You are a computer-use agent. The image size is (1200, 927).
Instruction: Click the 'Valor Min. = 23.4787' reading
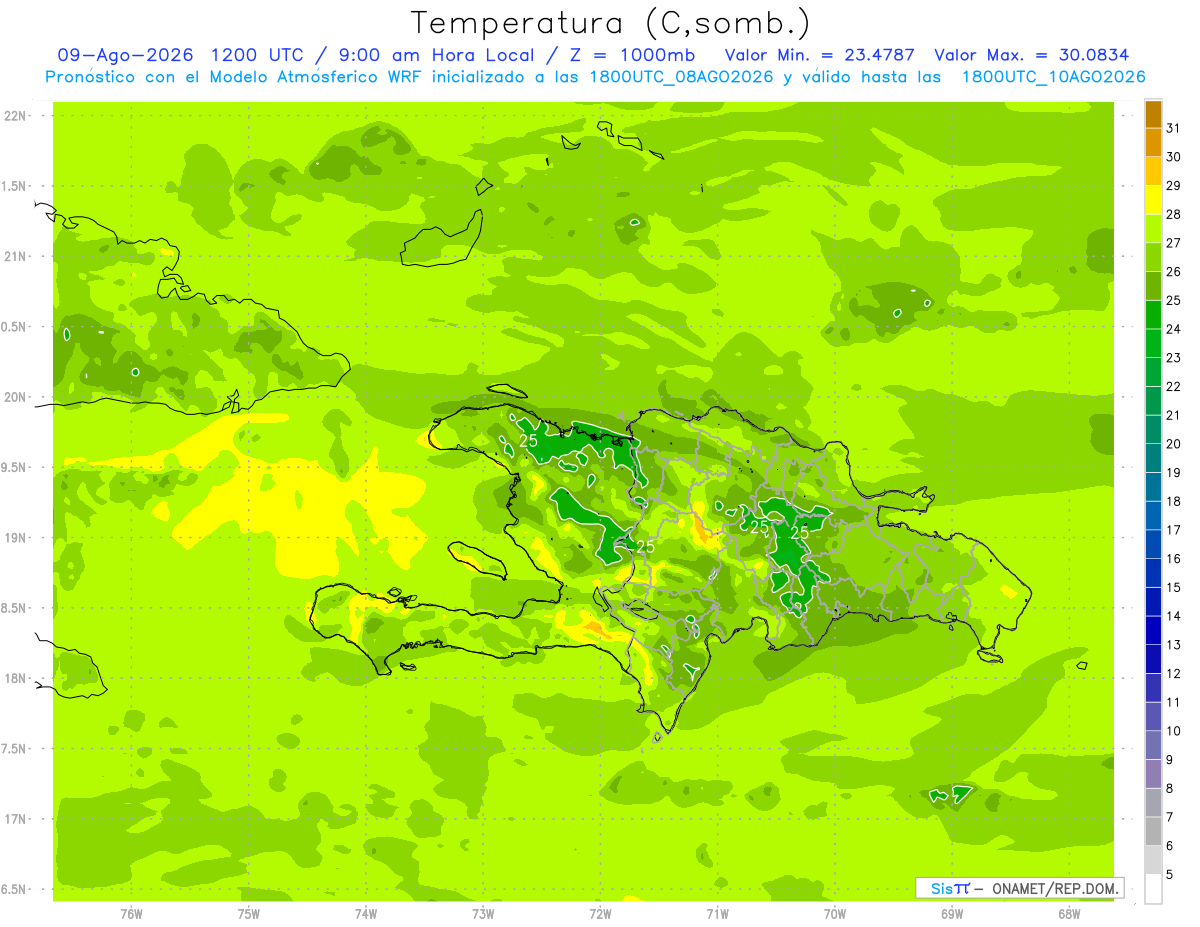(820, 55)
